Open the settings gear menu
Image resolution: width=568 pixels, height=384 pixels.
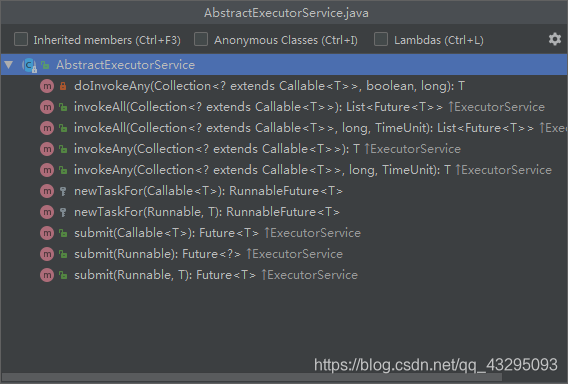[x=555, y=39]
